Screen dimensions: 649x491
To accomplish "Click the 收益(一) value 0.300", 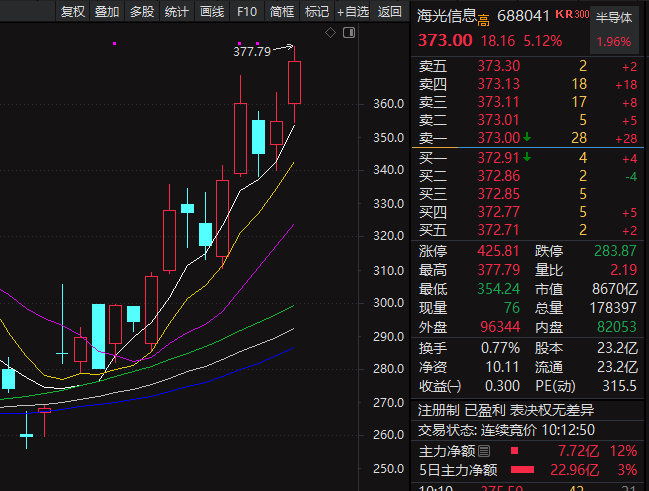I will [502, 386].
